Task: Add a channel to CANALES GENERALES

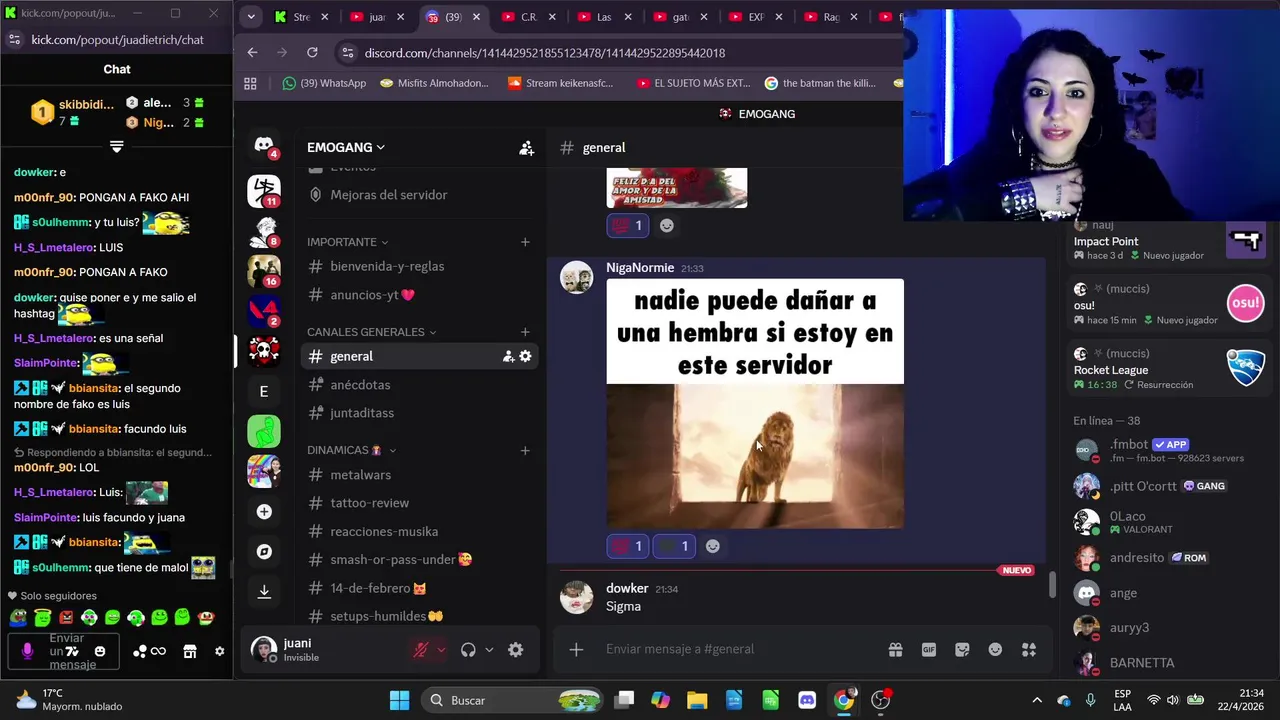Action: 525,332
